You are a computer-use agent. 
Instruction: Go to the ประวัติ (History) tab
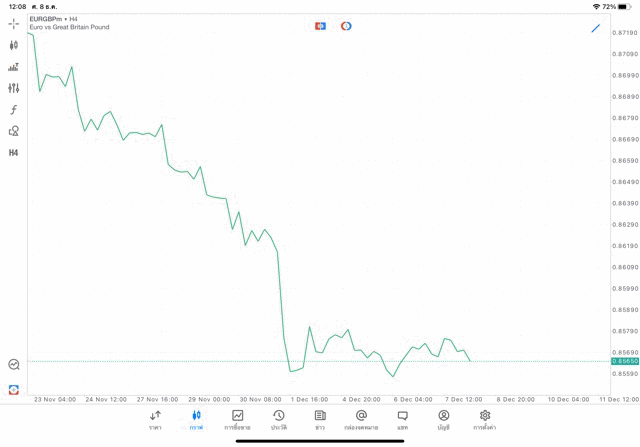tap(279, 420)
